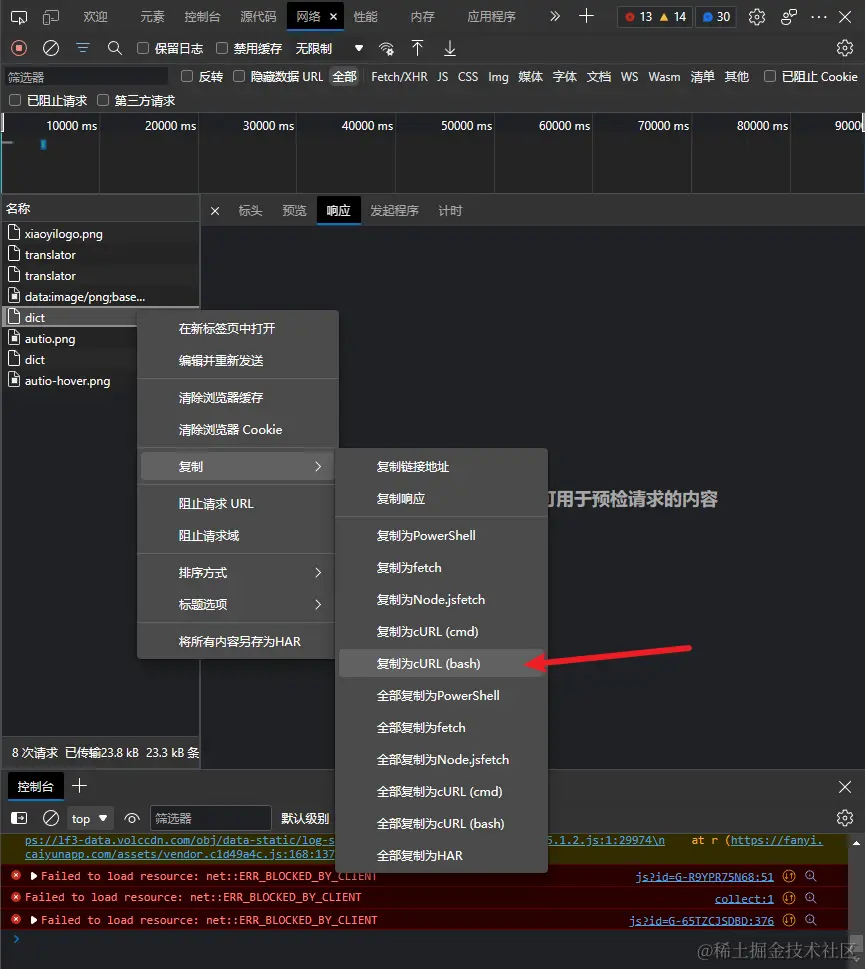This screenshot has width=865, height=969.
Task: Focus the console 筛选器 input
Action: click(x=211, y=818)
